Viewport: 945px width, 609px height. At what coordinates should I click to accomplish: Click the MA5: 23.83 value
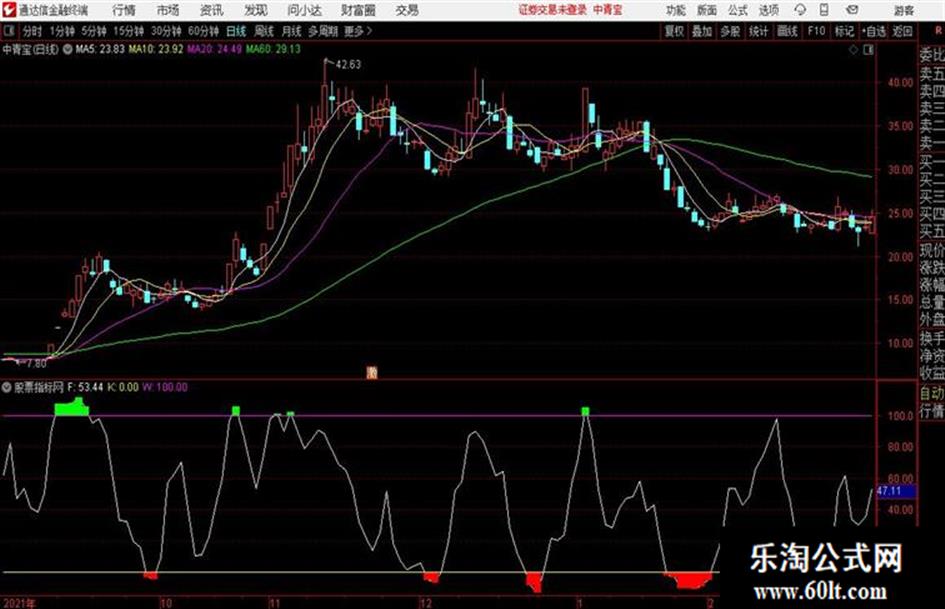point(100,49)
